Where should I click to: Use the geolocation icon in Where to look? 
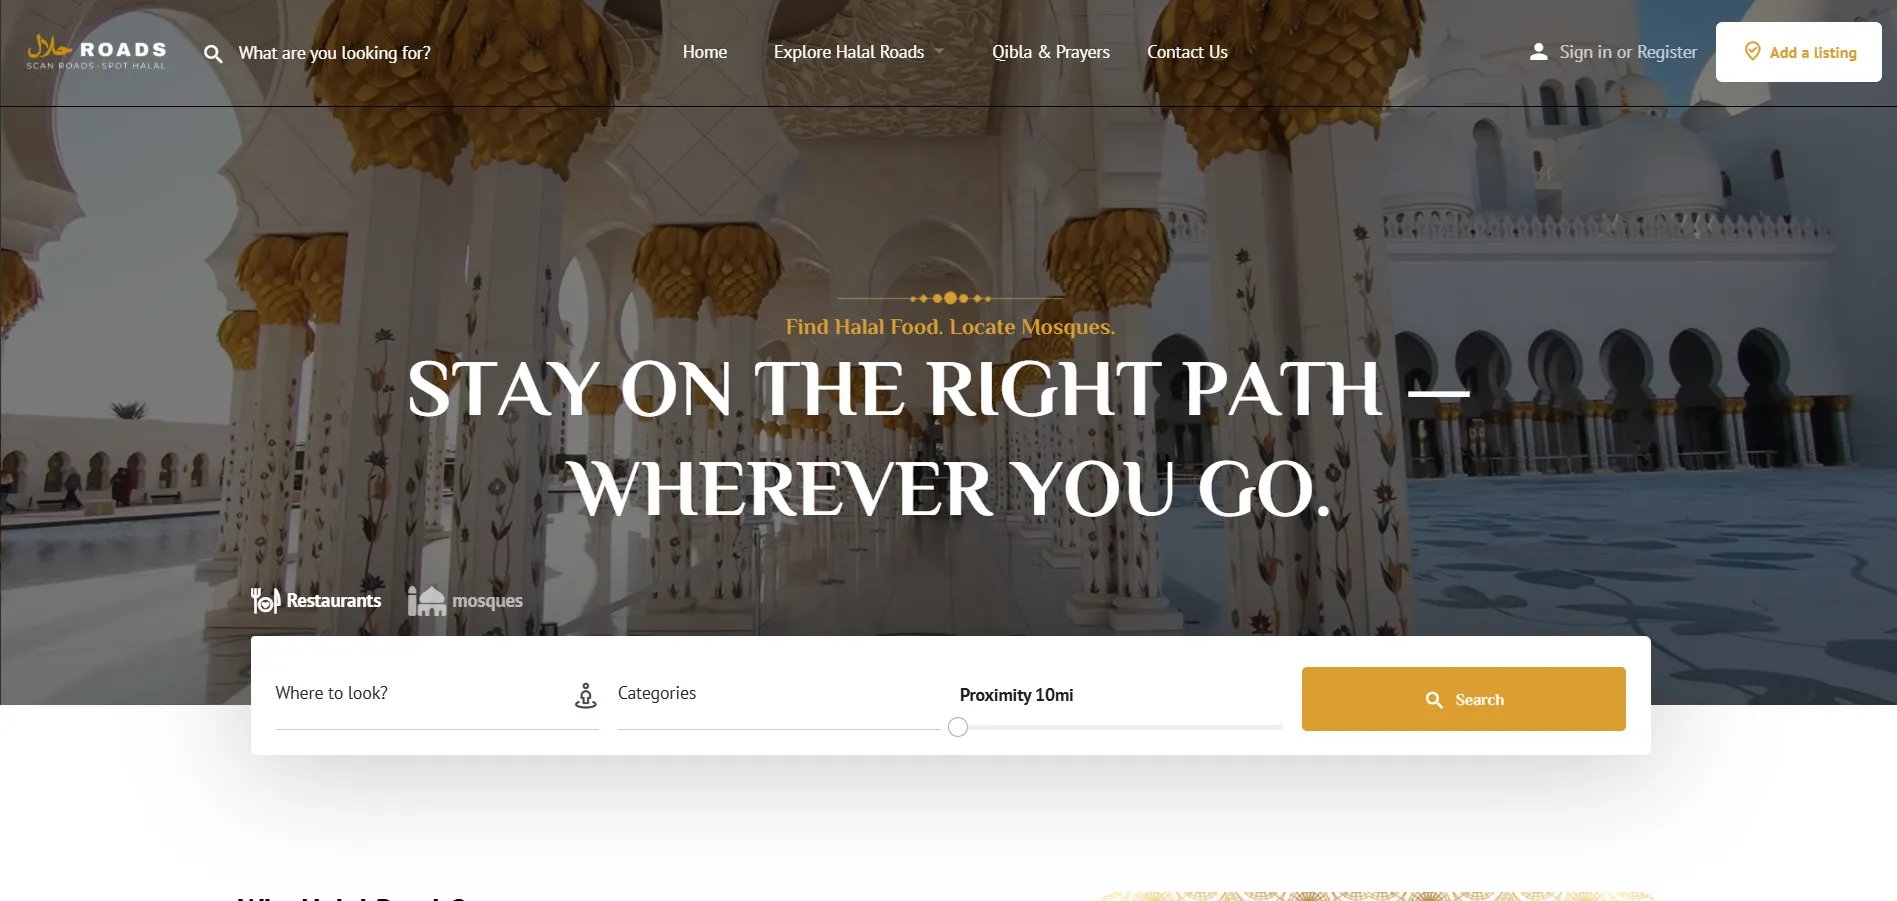(x=586, y=695)
